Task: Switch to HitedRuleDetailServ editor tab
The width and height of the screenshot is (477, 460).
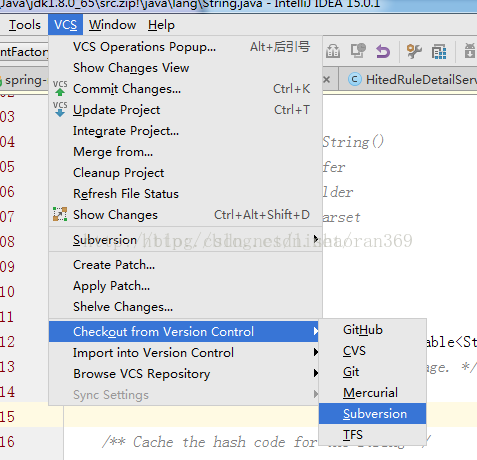Action: pyautogui.click(x=408, y=80)
